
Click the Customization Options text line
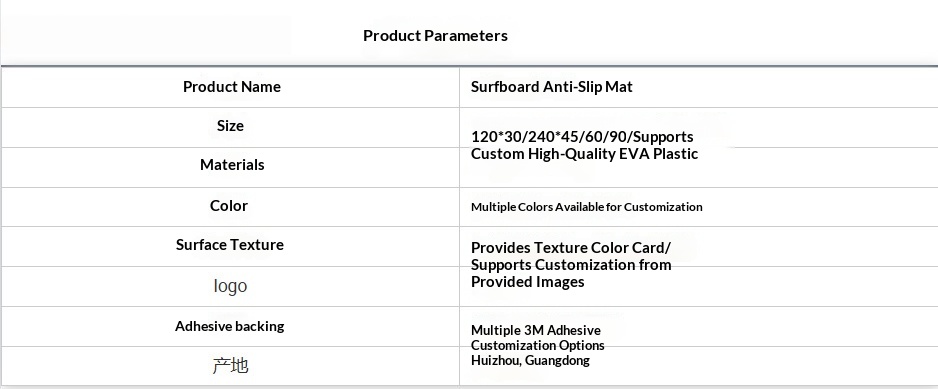point(537,345)
